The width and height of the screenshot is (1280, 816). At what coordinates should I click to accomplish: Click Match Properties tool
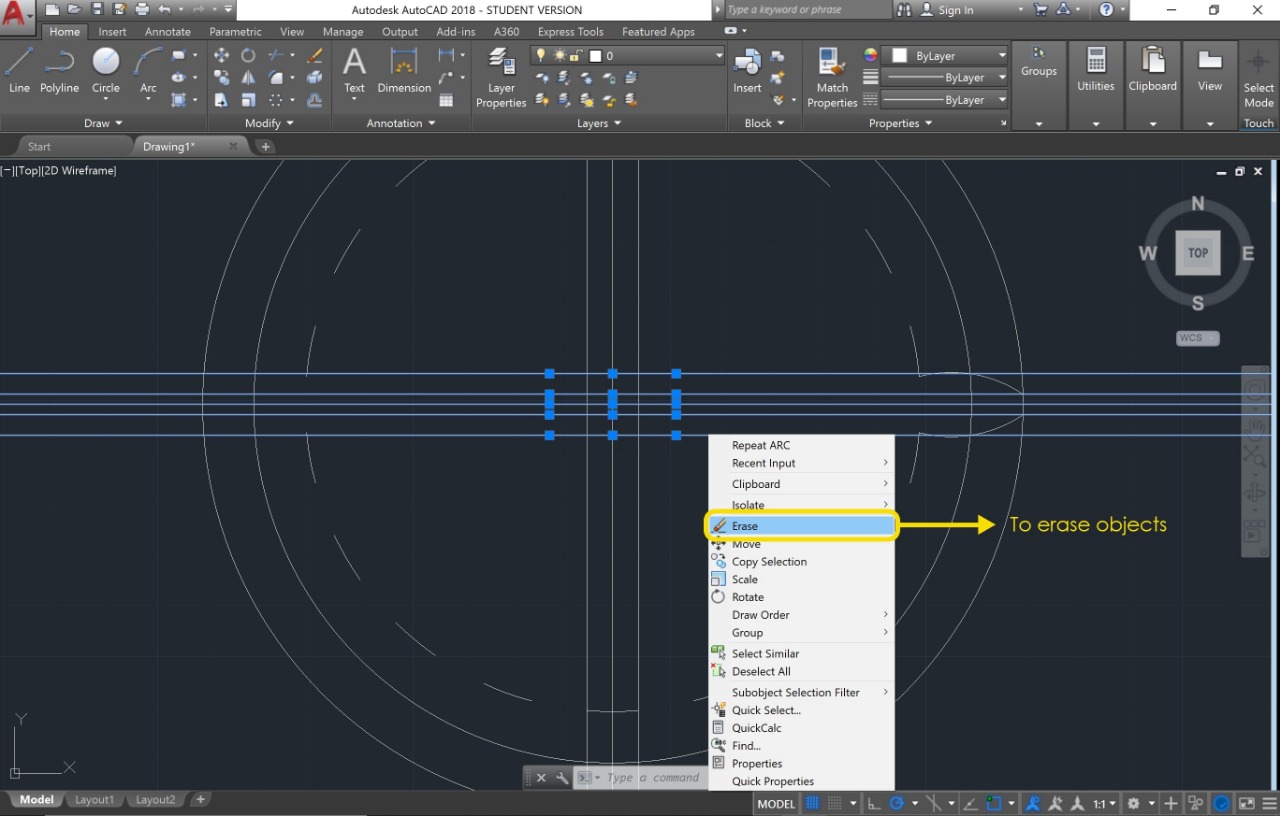tap(832, 77)
